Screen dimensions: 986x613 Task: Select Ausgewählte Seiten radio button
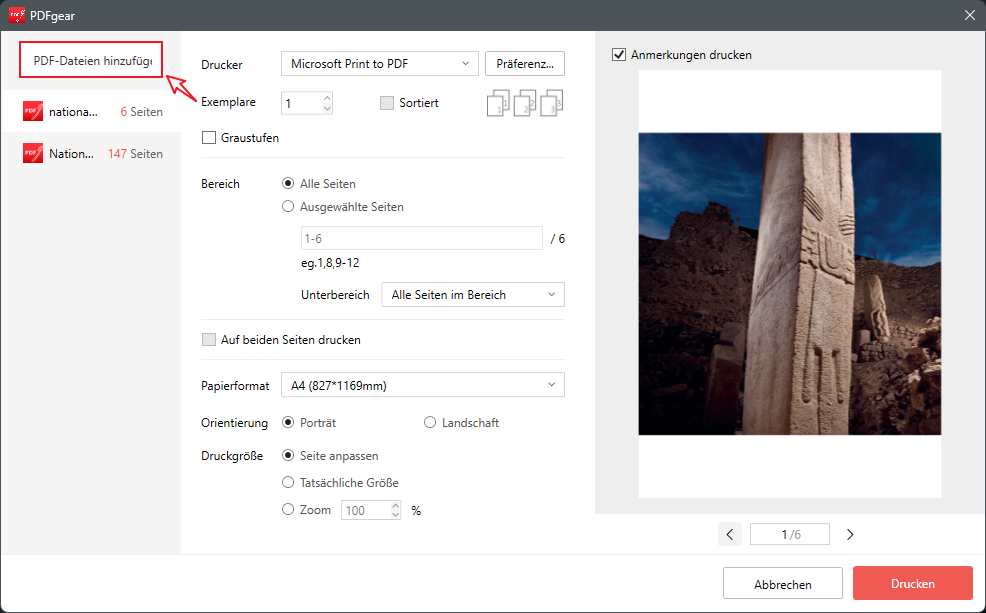289,207
